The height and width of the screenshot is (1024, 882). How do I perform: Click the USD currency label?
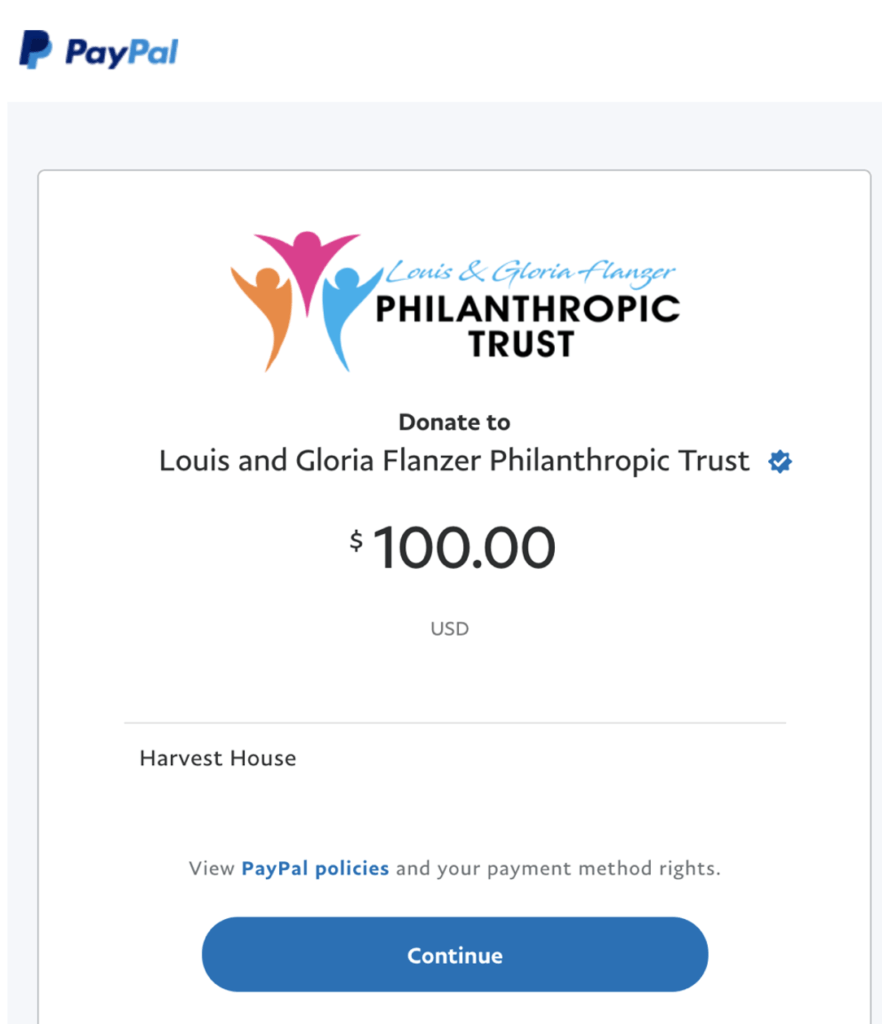(450, 629)
